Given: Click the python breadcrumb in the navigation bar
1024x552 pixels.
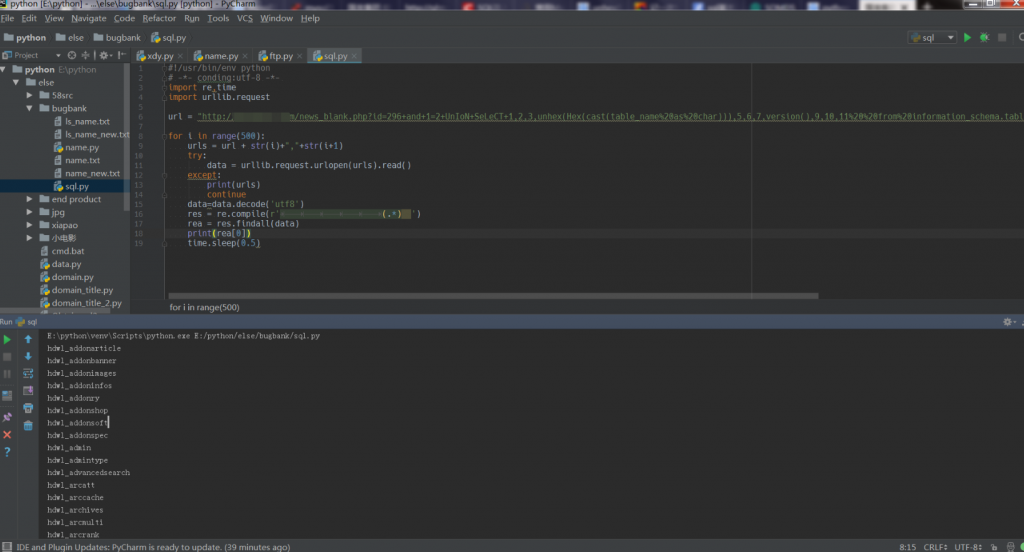Looking at the screenshot, I should 25,38.
